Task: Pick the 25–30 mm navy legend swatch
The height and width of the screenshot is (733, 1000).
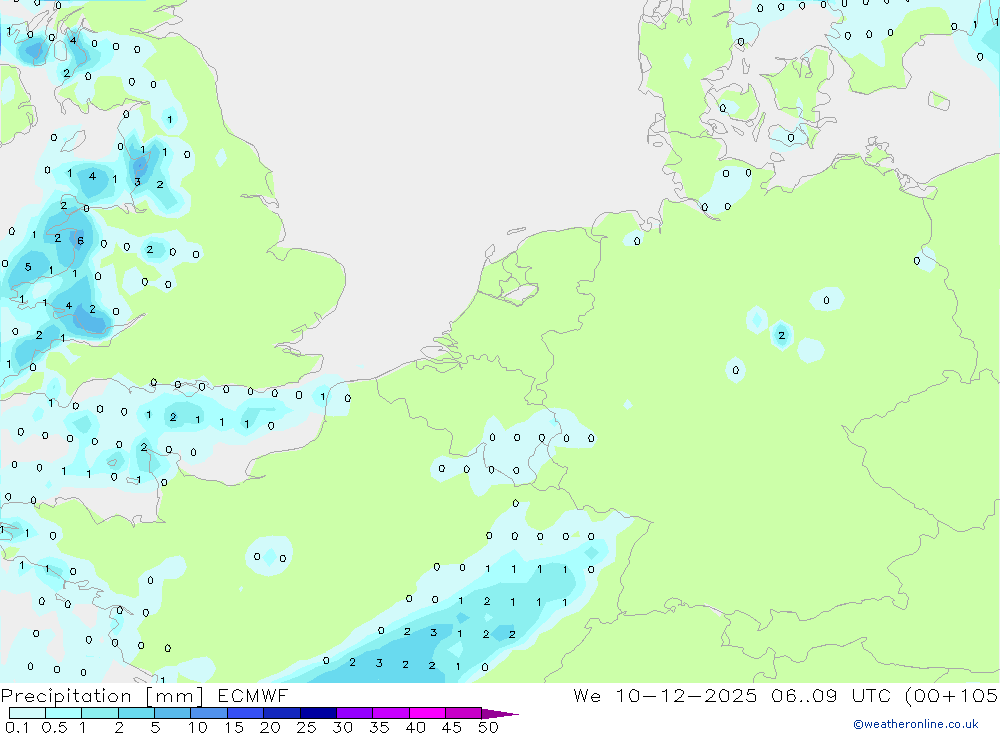Action: point(318,713)
